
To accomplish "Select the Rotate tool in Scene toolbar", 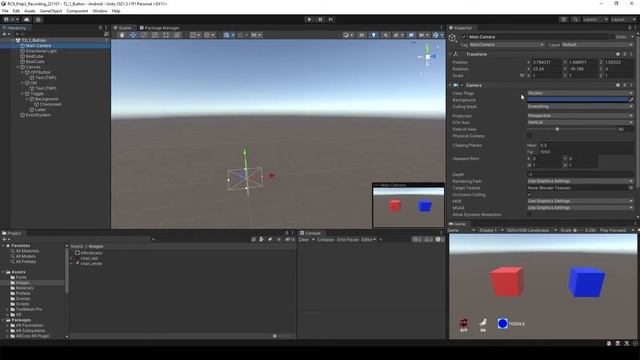I will pyautogui.click(x=144, y=35).
